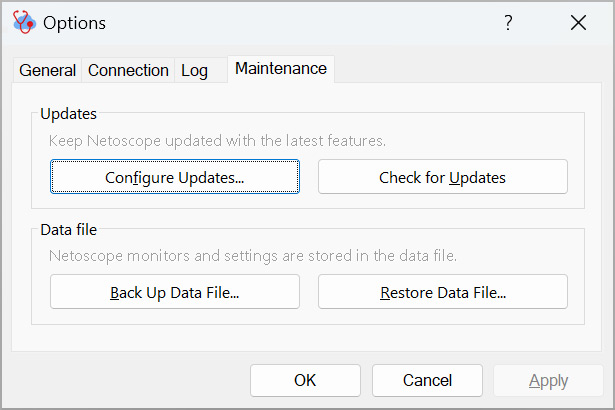Click Check for Updates button
615x410 pixels.
[443, 177]
